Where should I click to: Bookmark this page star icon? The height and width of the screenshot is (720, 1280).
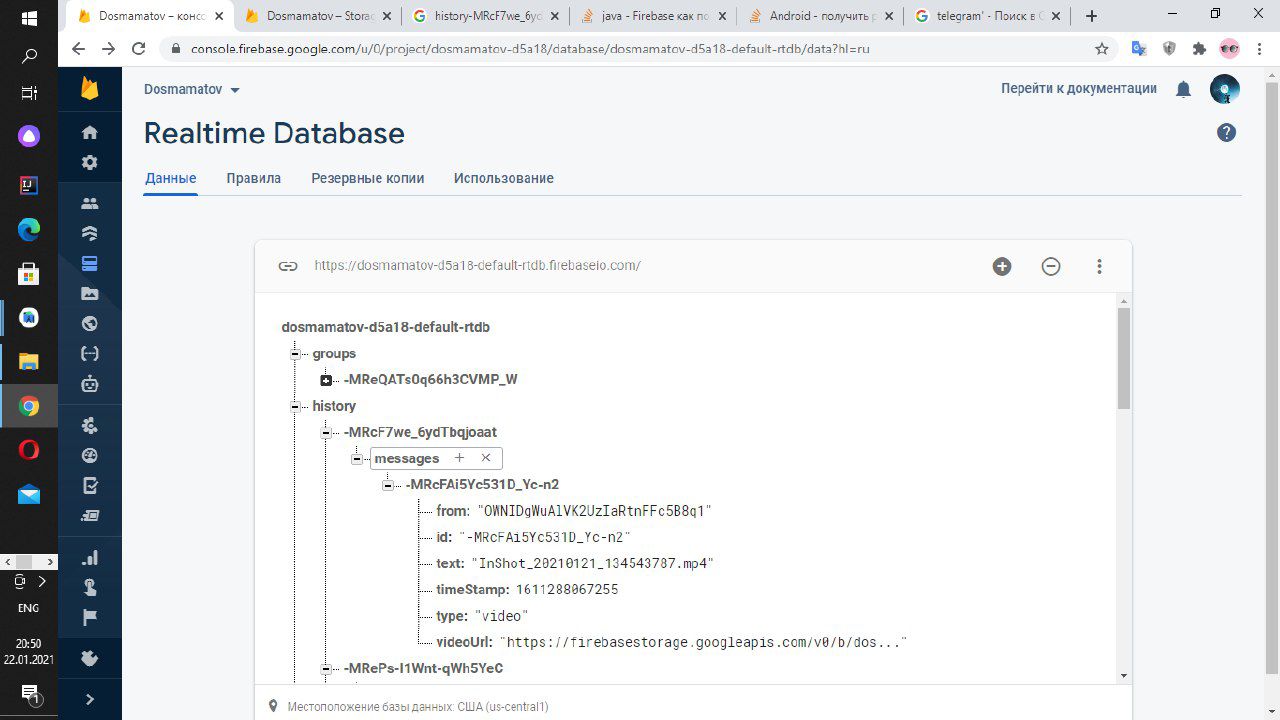[1102, 48]
